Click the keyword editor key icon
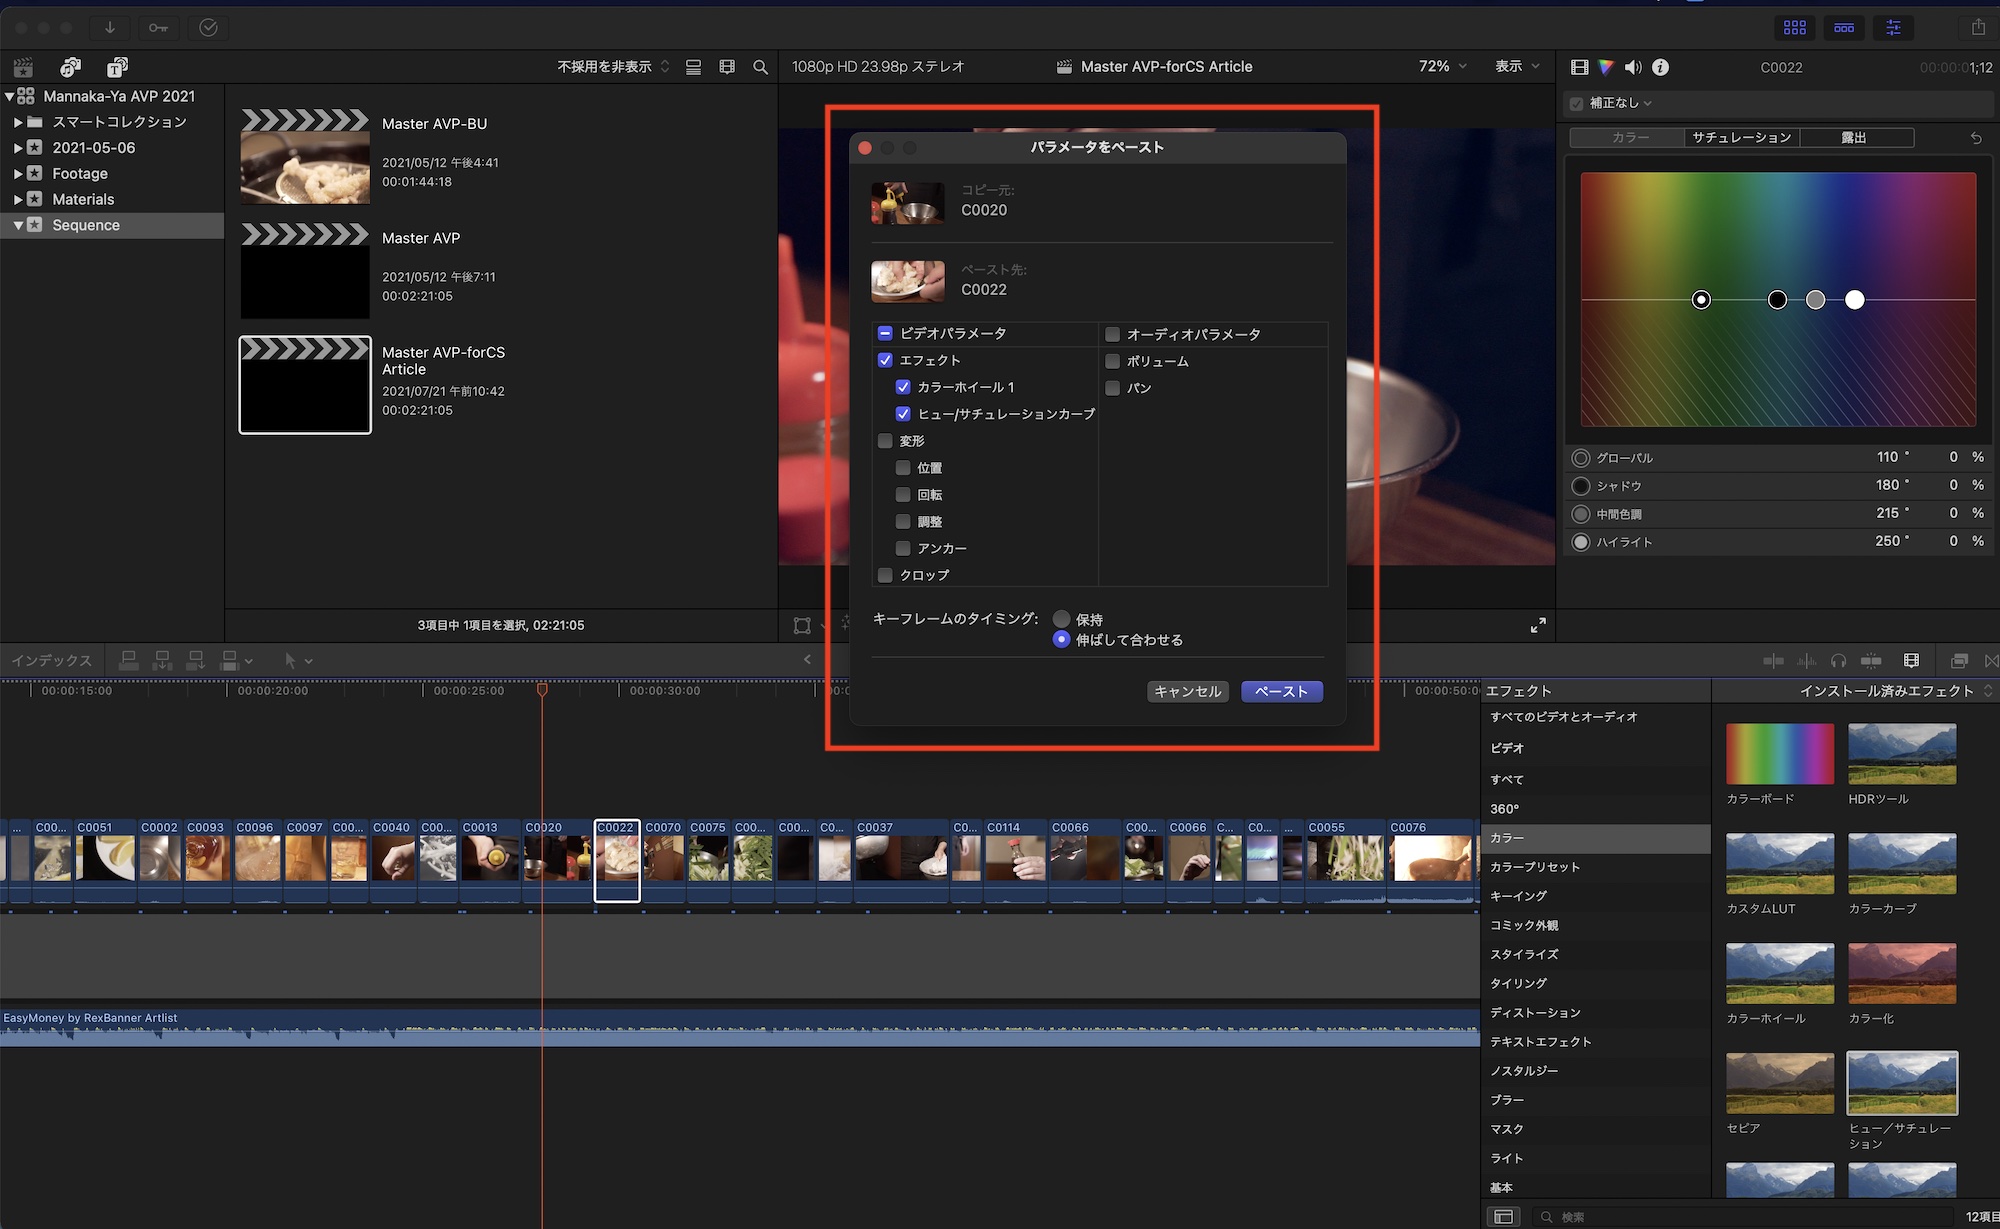This screenshot has width=2000, height=1229. coord(158,28)
